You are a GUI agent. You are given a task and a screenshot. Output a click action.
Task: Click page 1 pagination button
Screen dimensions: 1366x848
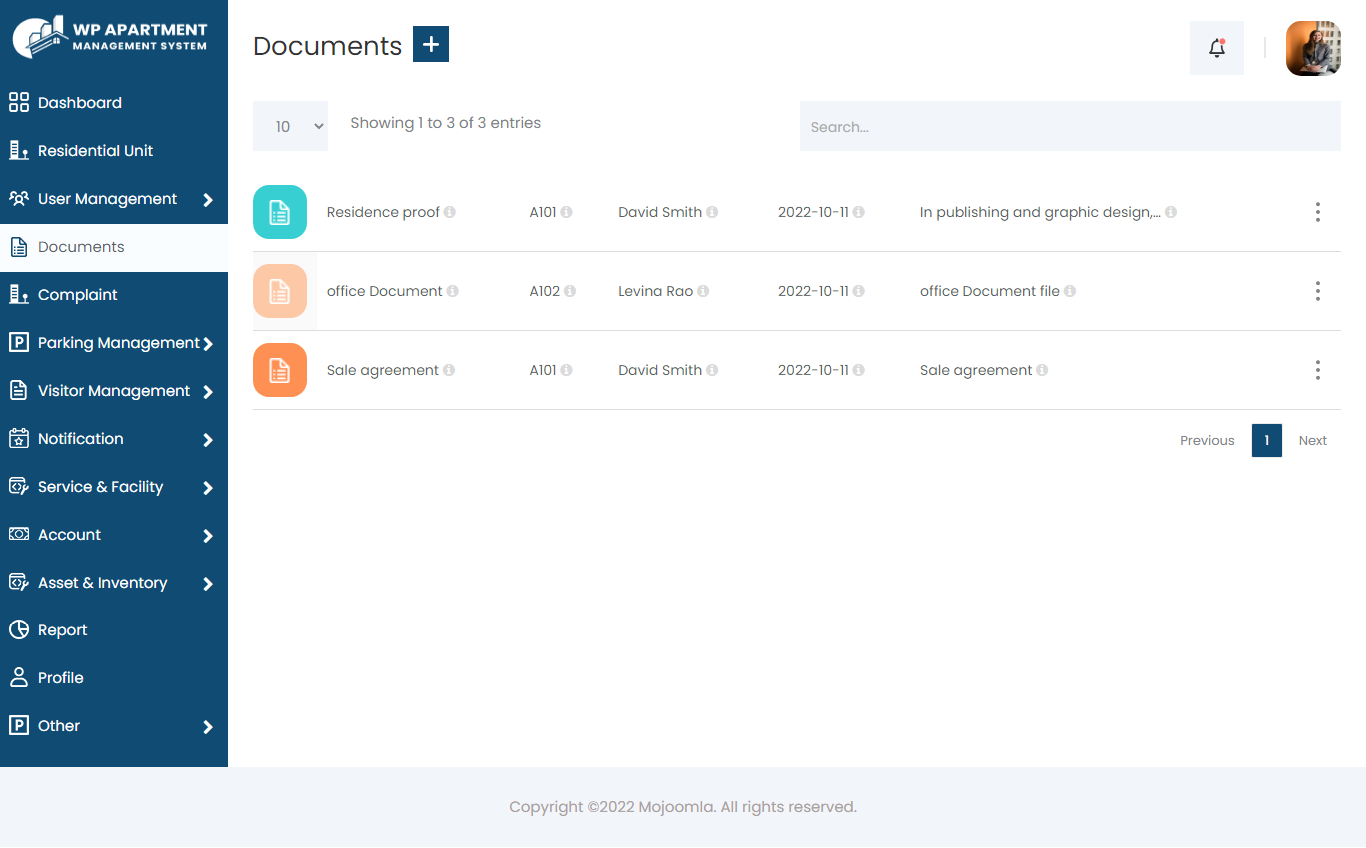[x=1267, y=440]
